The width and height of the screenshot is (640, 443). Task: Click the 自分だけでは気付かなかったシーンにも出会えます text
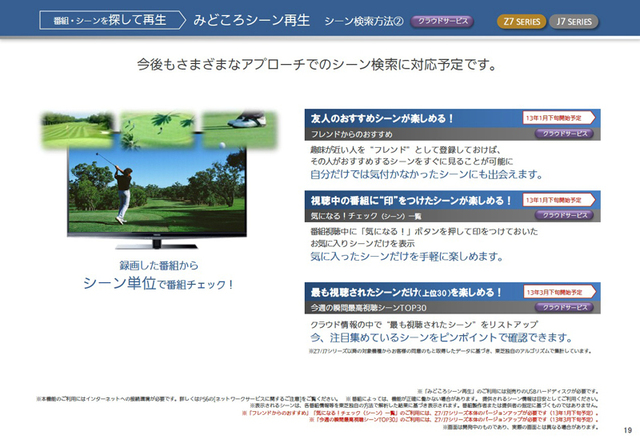click(x=427, y=174)
